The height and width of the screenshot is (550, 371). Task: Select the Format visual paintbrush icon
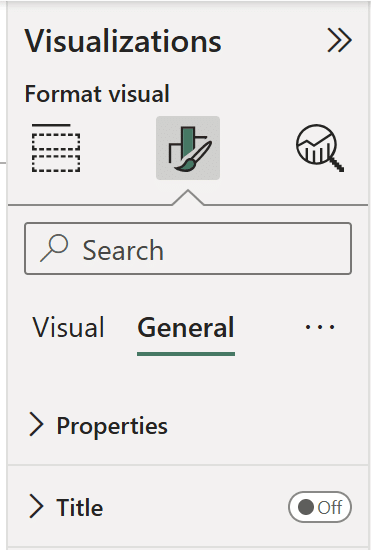pyautogui.click(x=188, y=148)
